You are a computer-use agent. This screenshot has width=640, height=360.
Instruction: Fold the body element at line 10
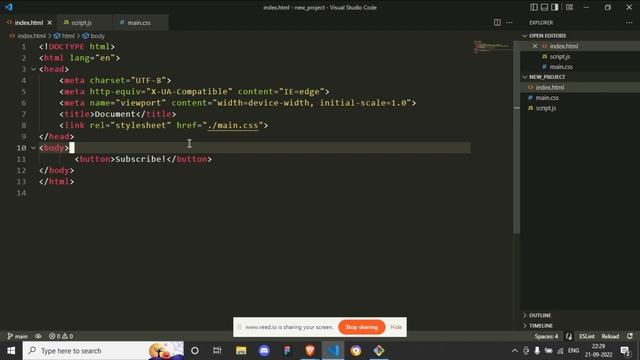pyautogui.click(x=33, y=148)
